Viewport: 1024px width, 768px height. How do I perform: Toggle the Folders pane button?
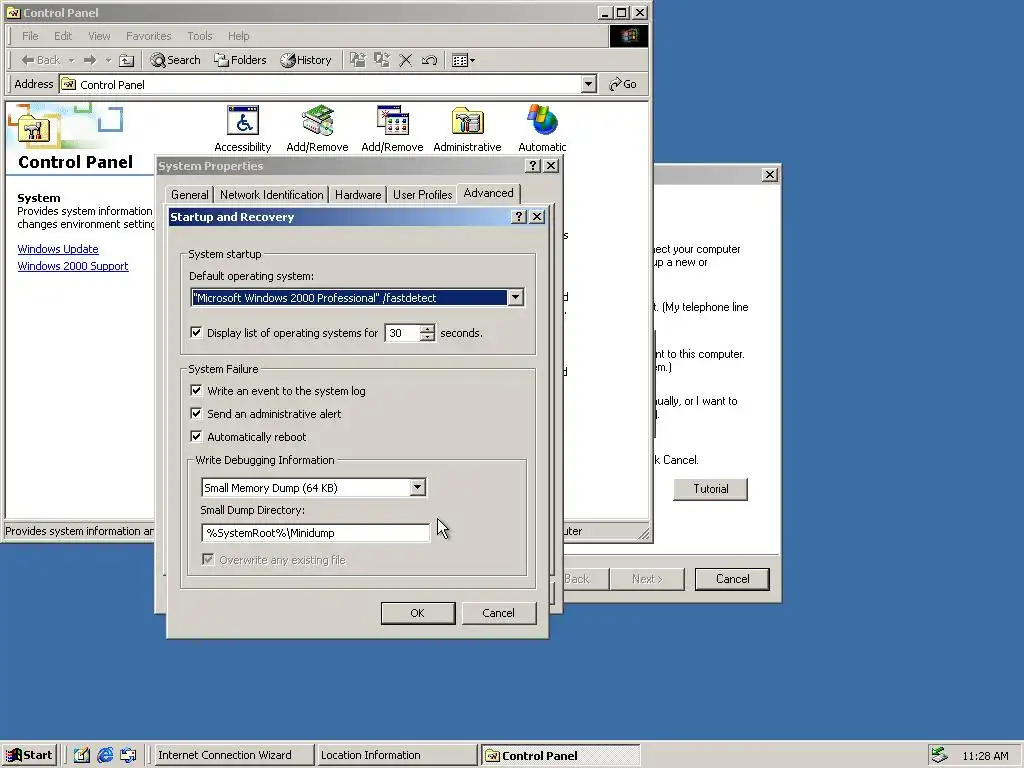point(240,60)
